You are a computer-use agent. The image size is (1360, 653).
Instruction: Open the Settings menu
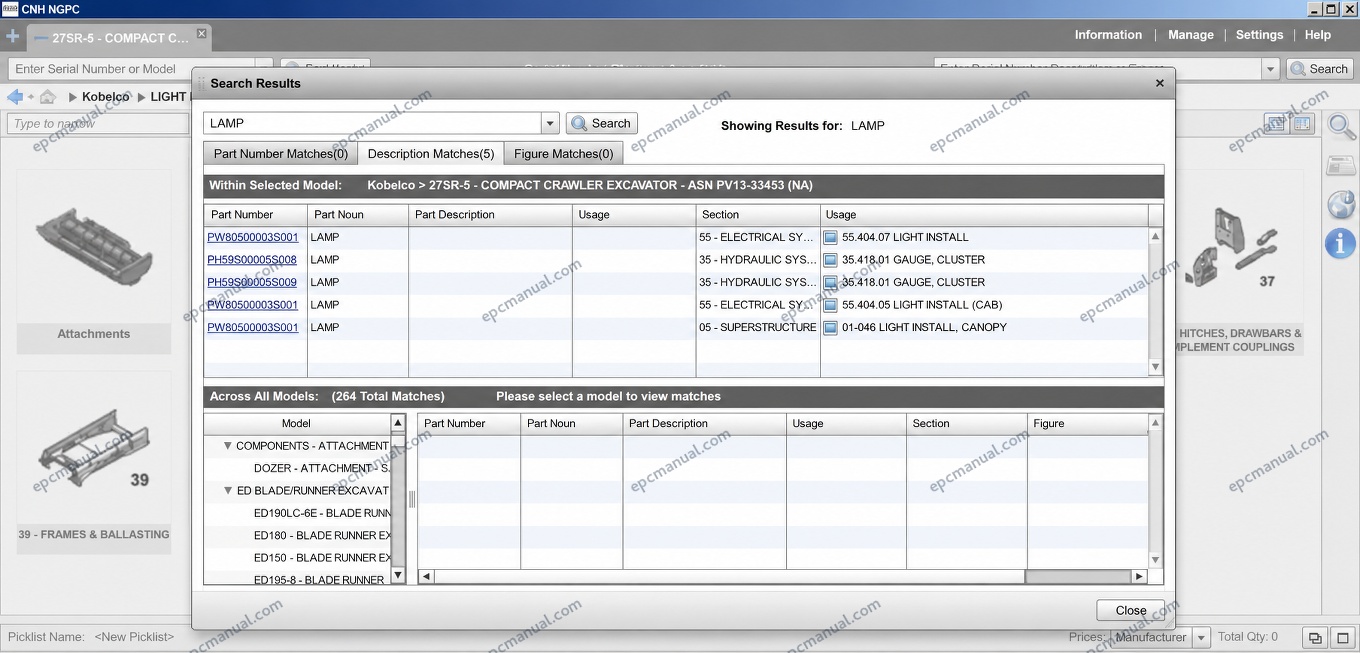[x=1259, y=35]
